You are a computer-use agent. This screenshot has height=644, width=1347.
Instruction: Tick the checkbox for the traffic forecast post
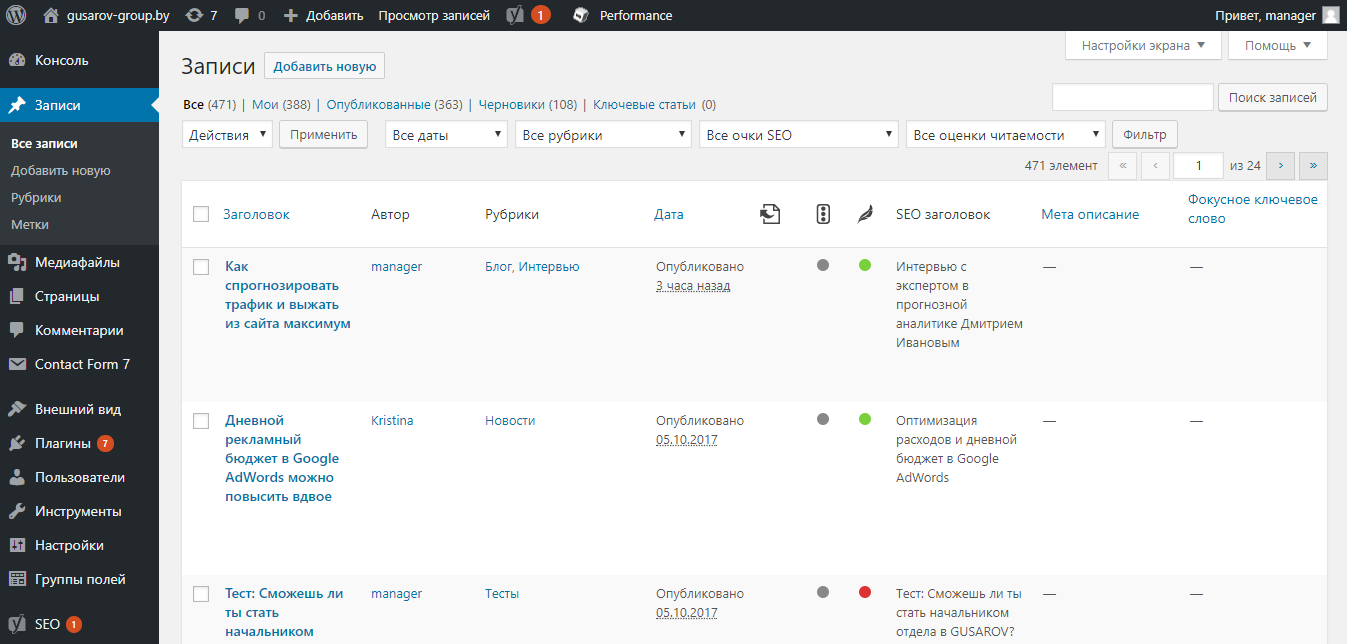(200, 266)
